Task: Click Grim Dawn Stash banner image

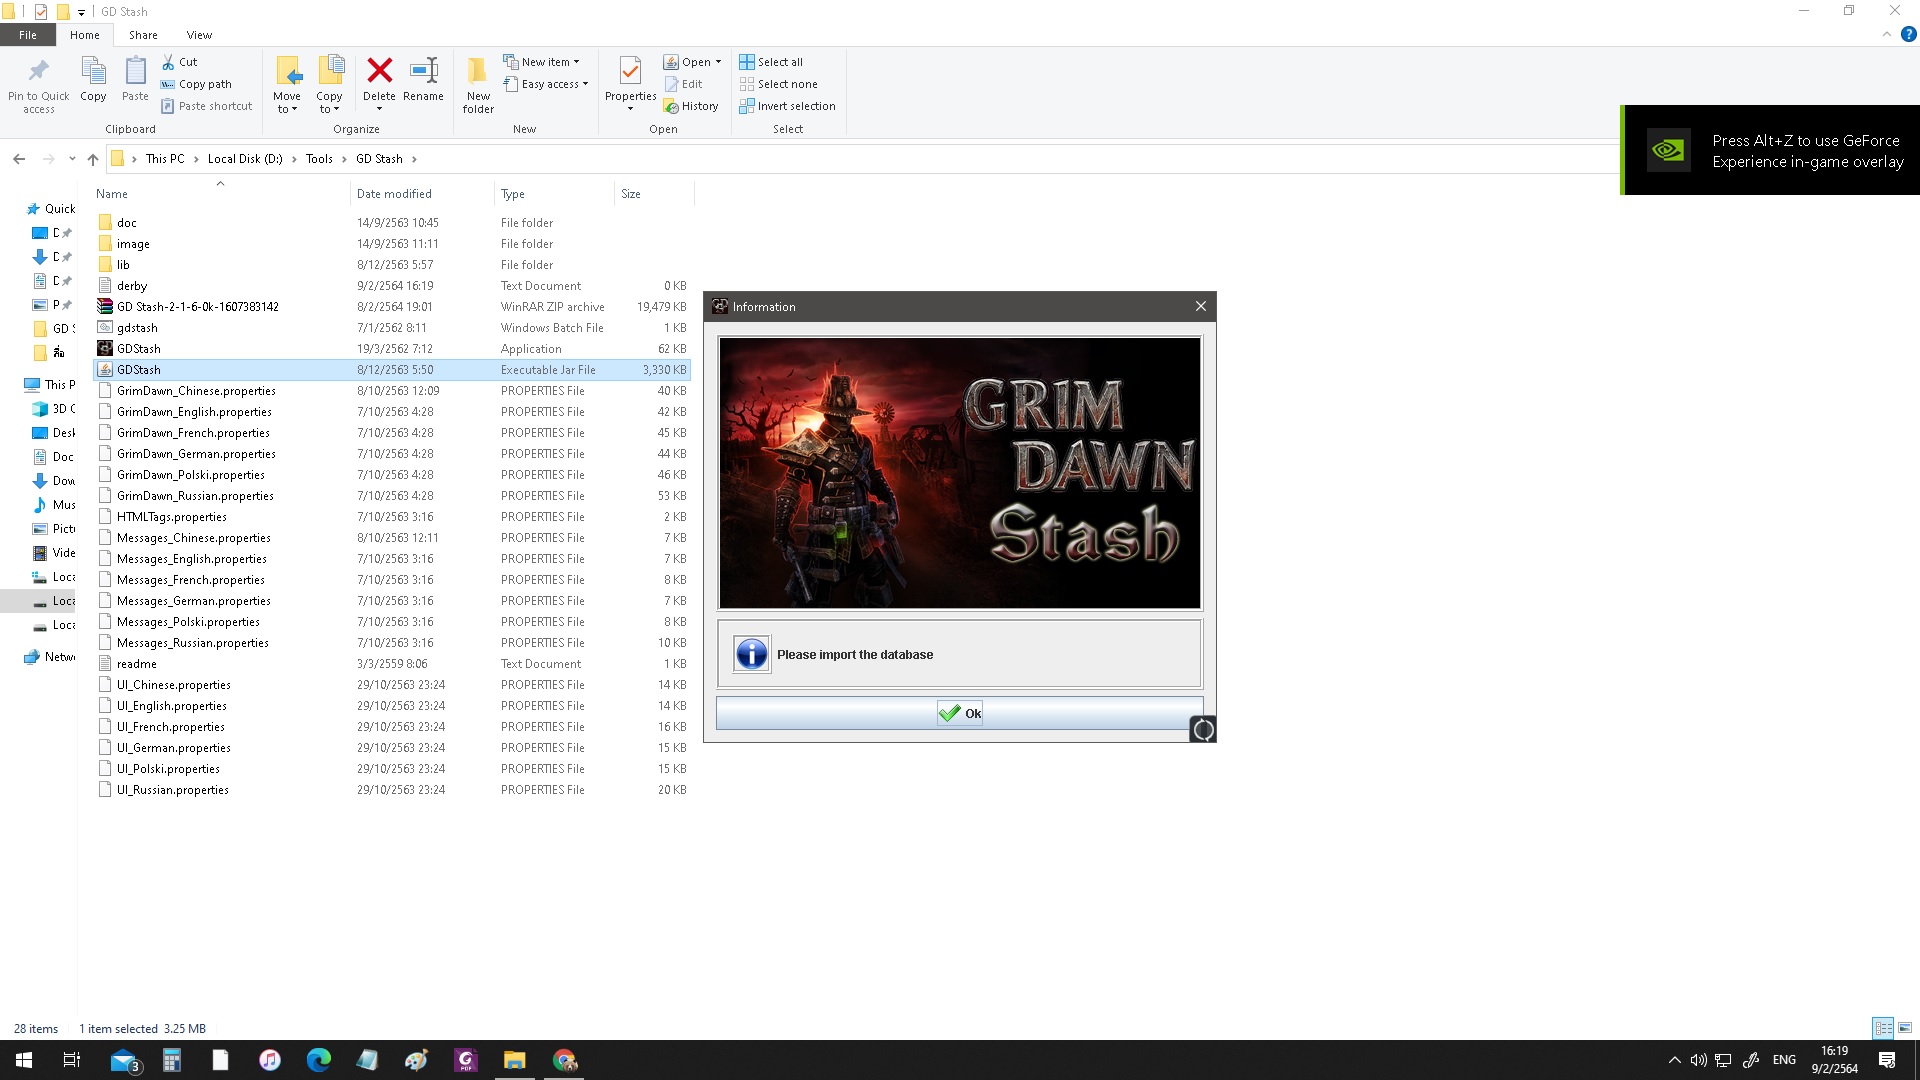Action: (960, 473)
